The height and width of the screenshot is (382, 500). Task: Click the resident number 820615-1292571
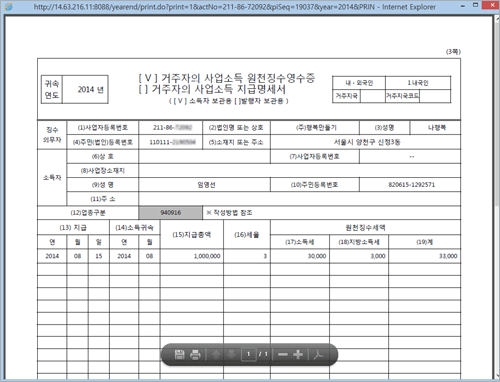point(412,185)
